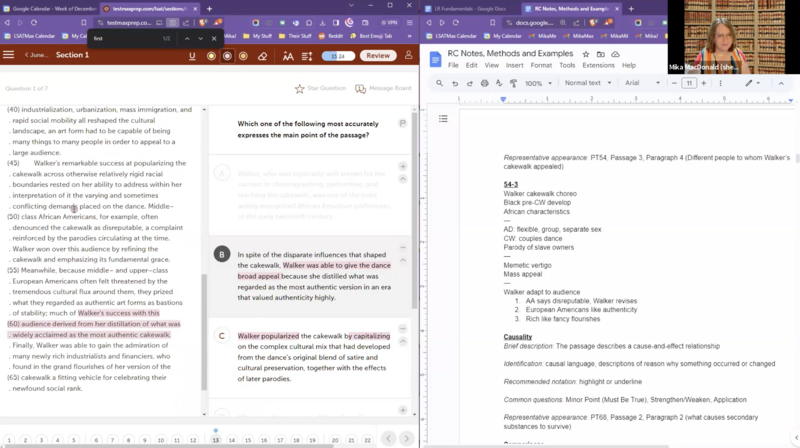
Task: Select the underline annotation tool
Action: tap(192, 55)
